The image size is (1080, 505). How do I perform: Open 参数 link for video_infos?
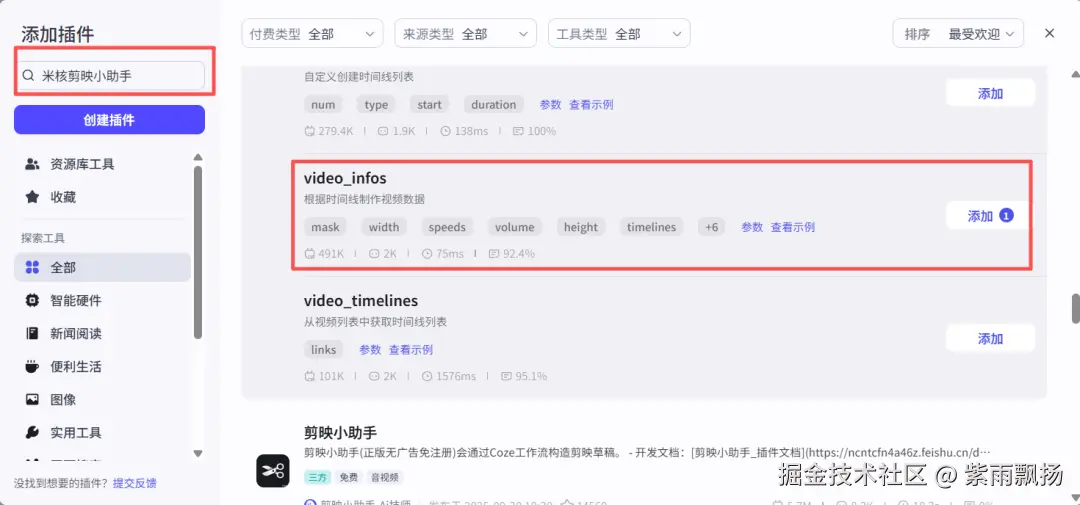[x=752, y=227]
